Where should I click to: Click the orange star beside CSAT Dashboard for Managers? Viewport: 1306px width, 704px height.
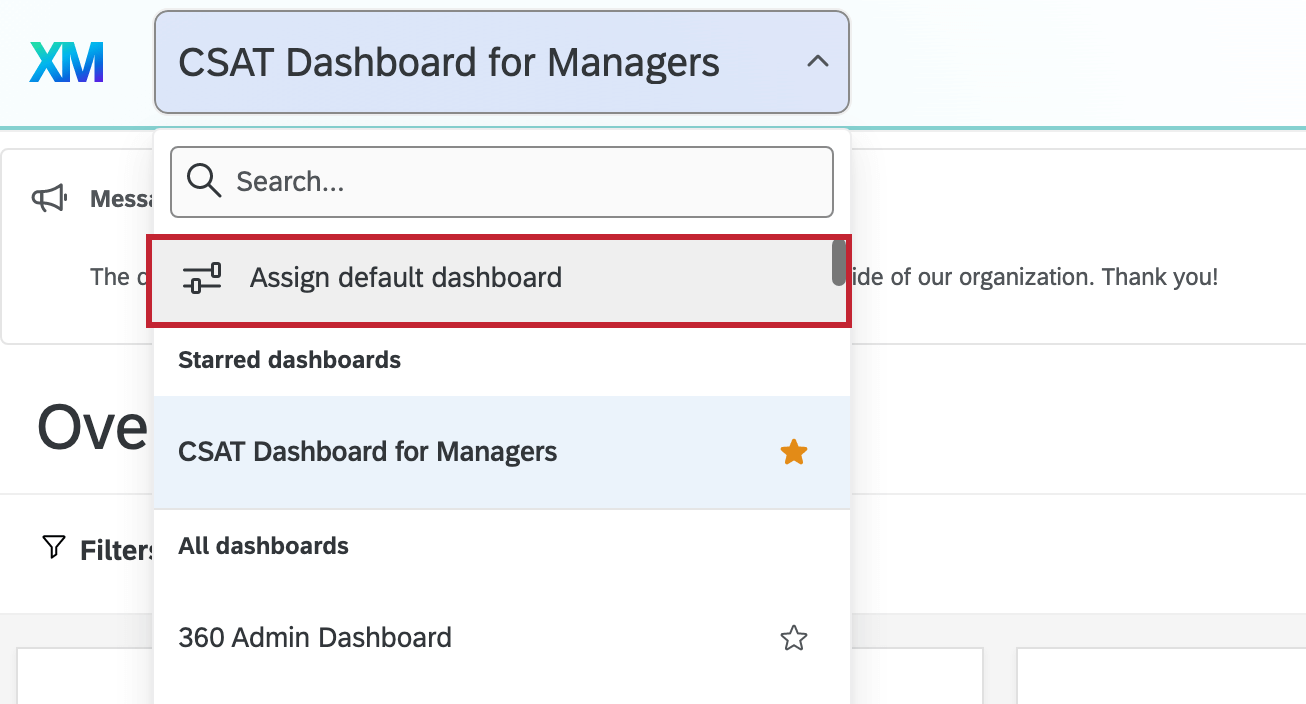pos(793,451)
